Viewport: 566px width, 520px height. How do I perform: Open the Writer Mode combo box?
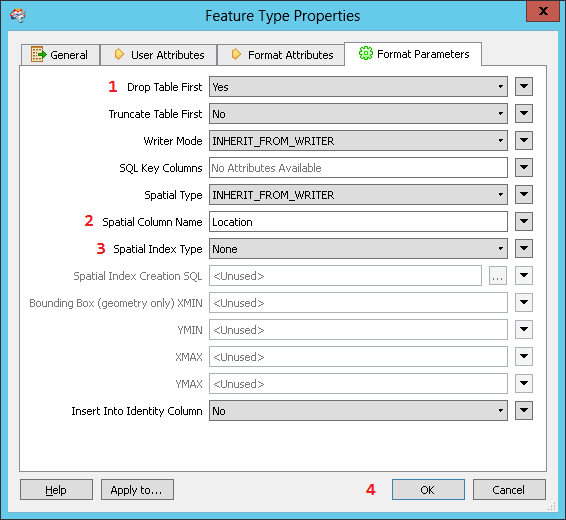[x=358, y=141]
